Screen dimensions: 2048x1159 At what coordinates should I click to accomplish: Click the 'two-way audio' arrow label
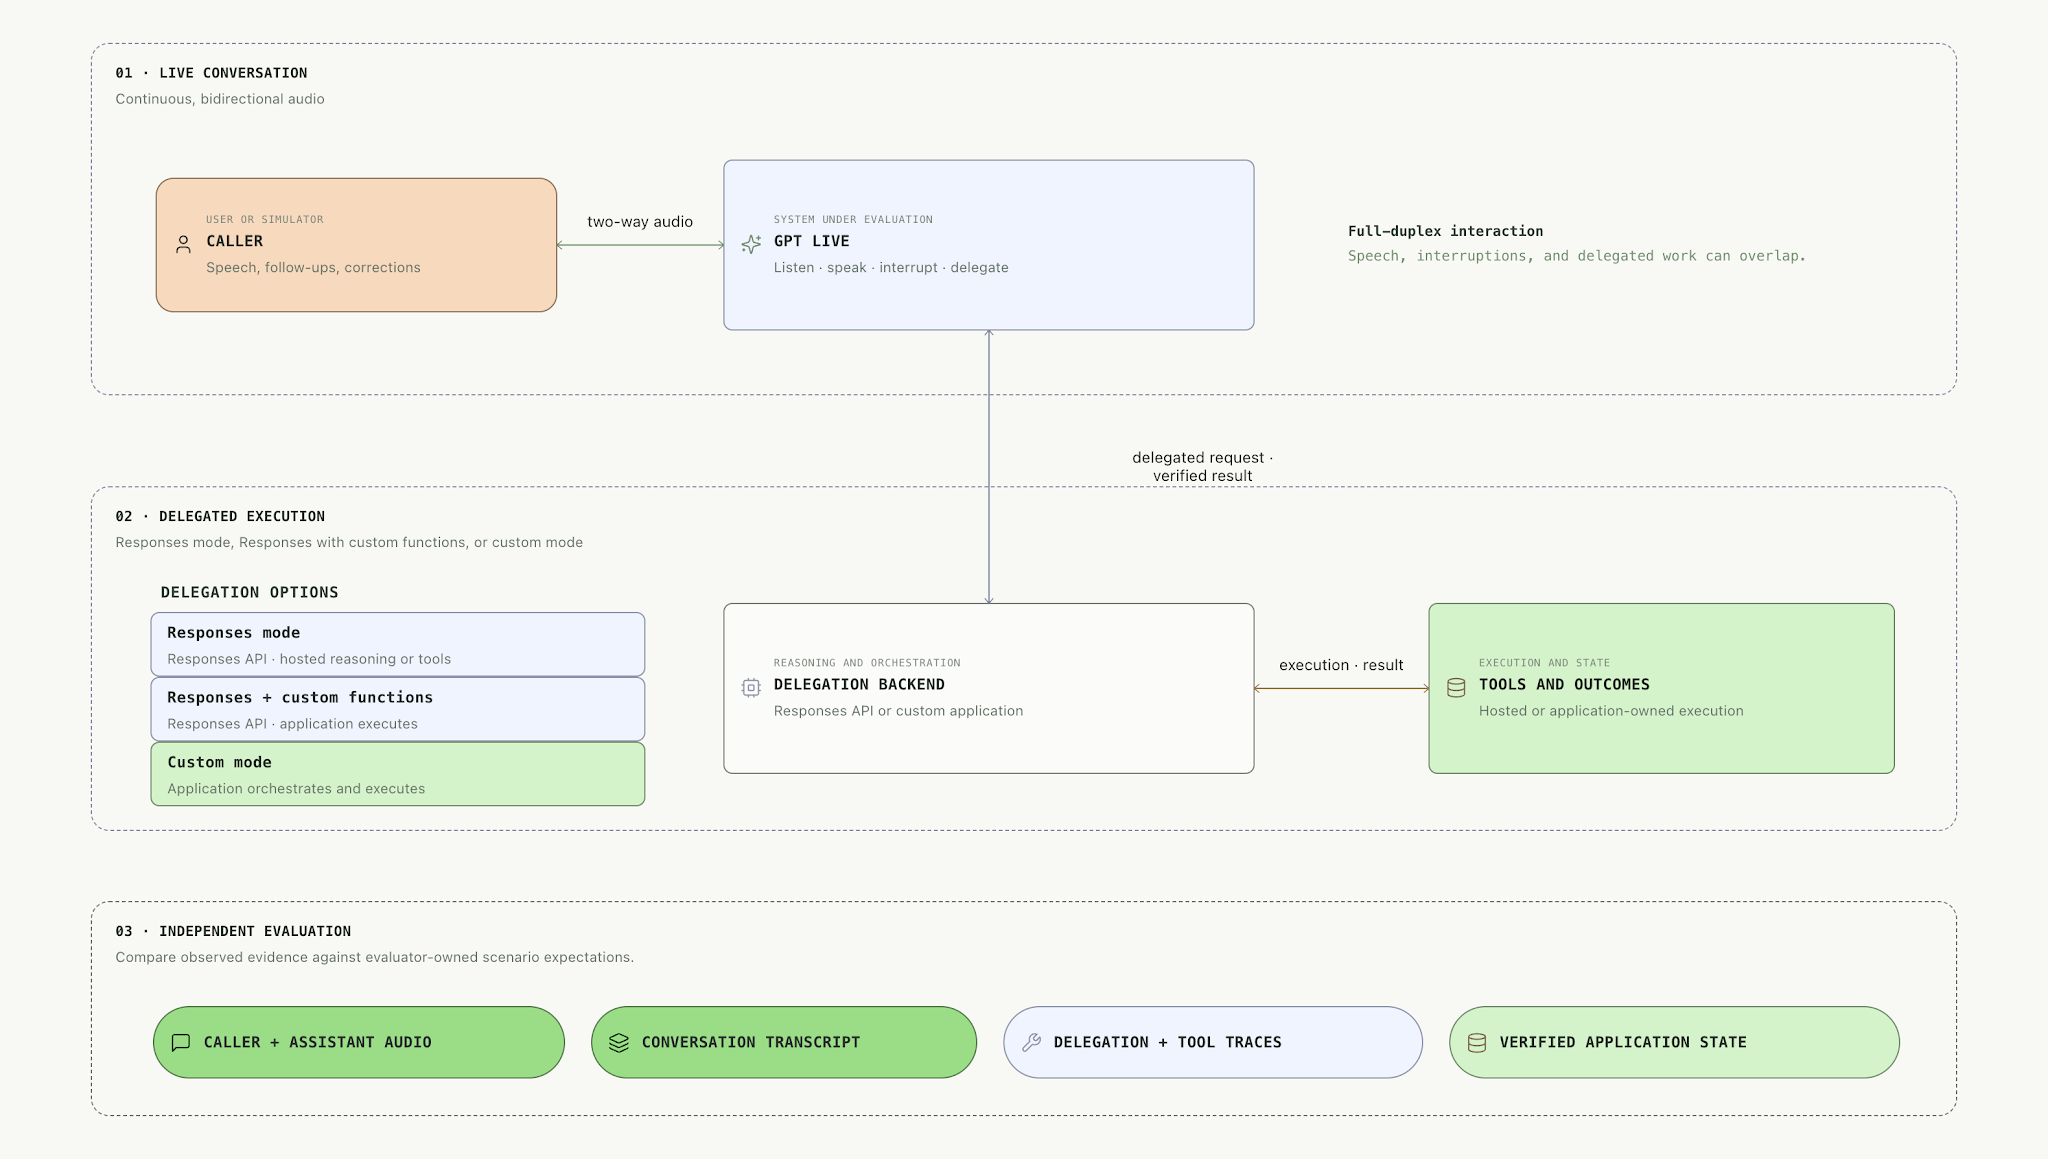tap(640, 222)
